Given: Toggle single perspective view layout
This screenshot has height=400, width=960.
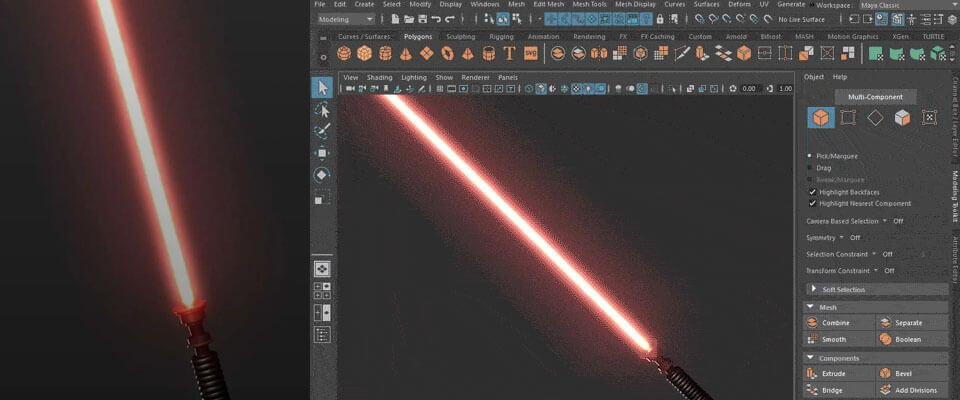Looking at the screenshot, I should (x=323, y=268).
